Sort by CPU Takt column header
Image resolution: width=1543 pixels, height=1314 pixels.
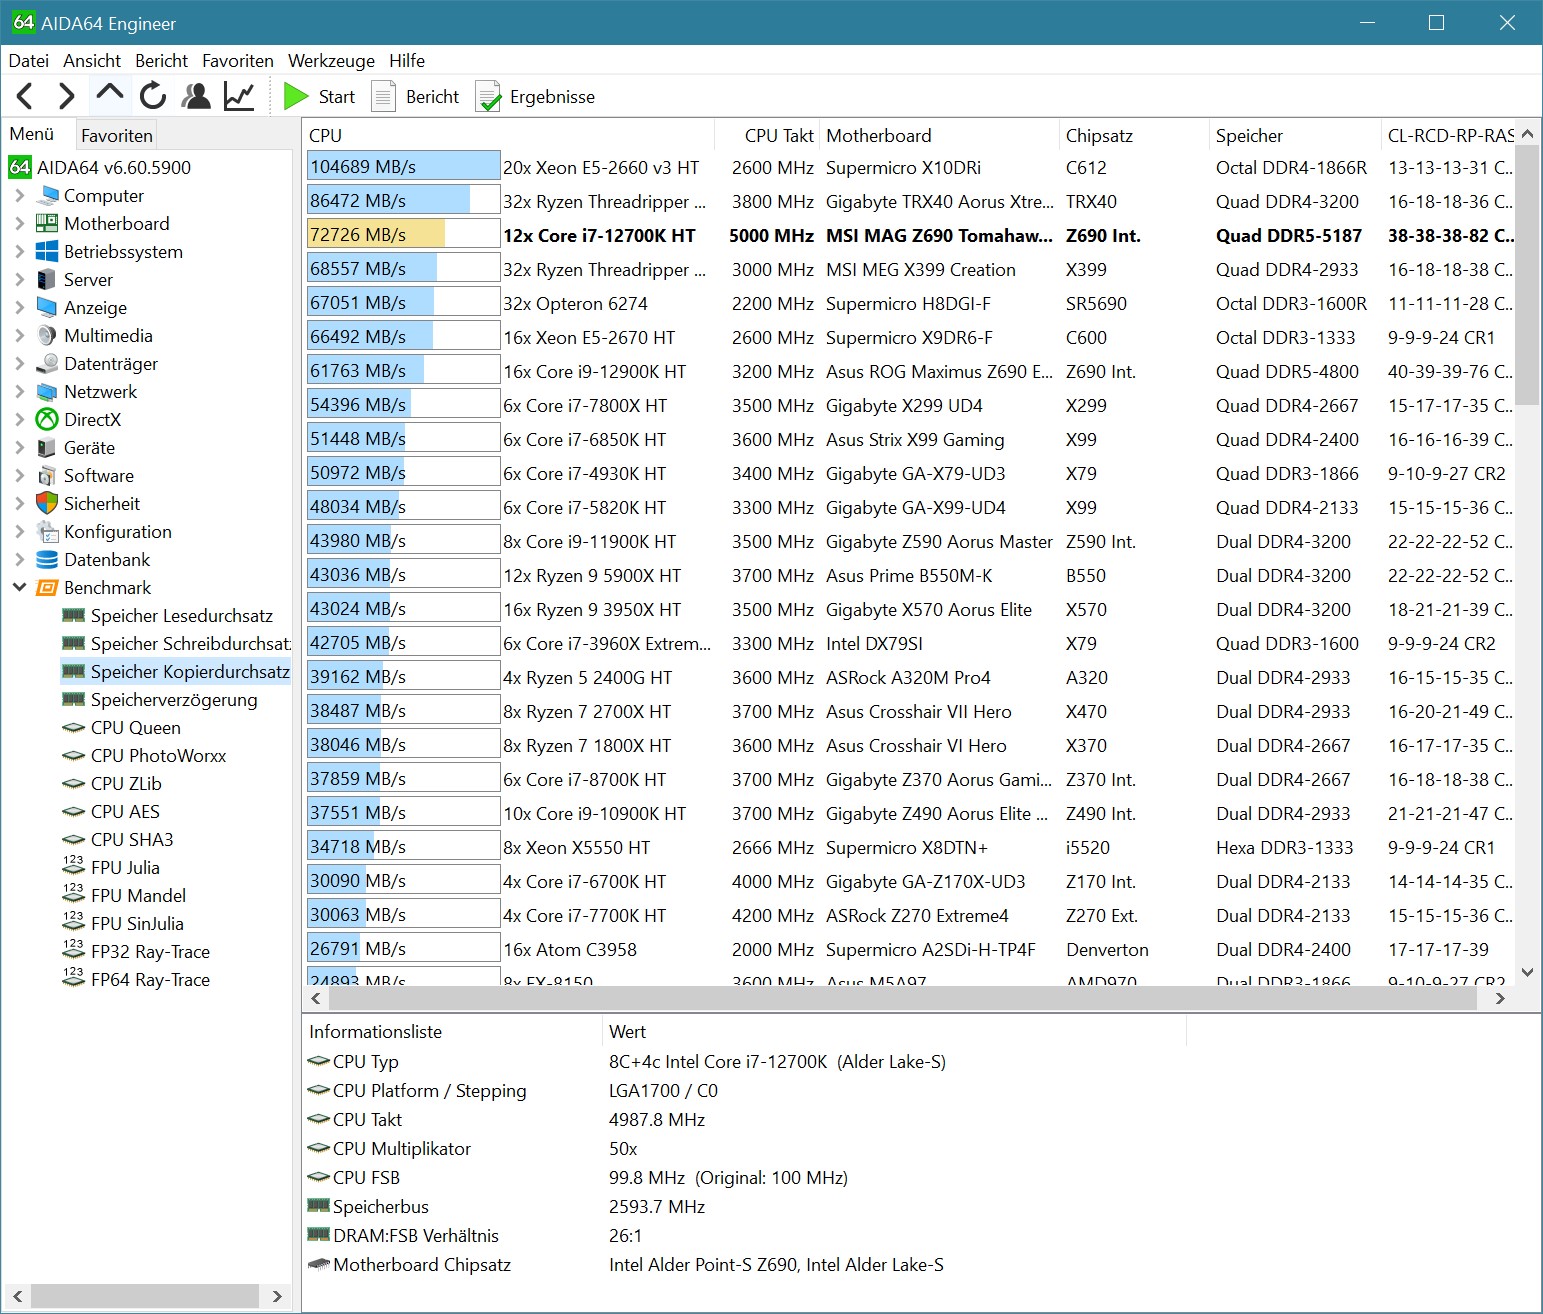point(767,135)
